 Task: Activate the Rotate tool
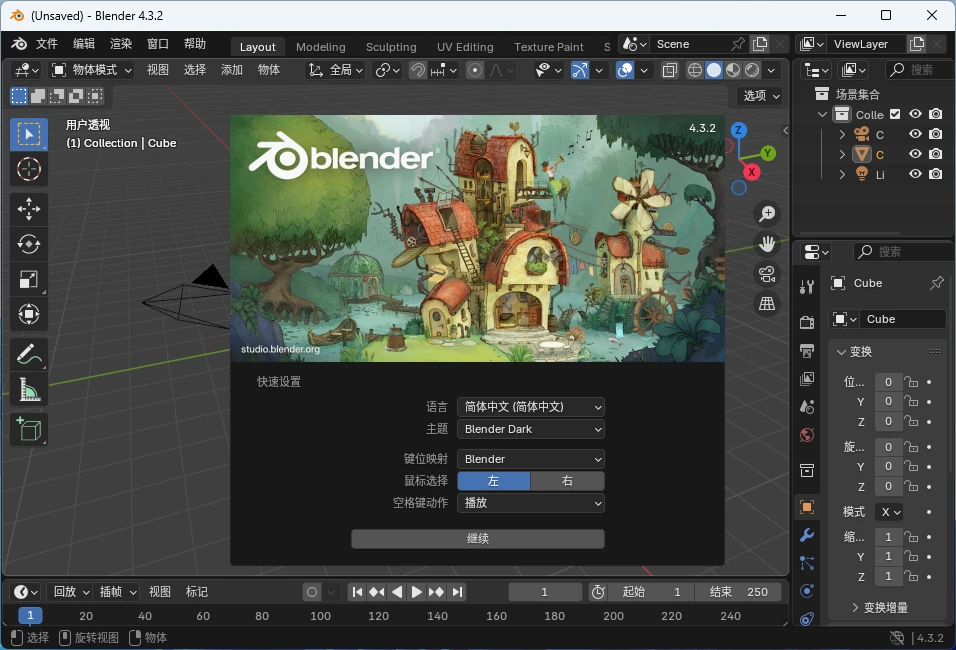click(x=29, y=244)
